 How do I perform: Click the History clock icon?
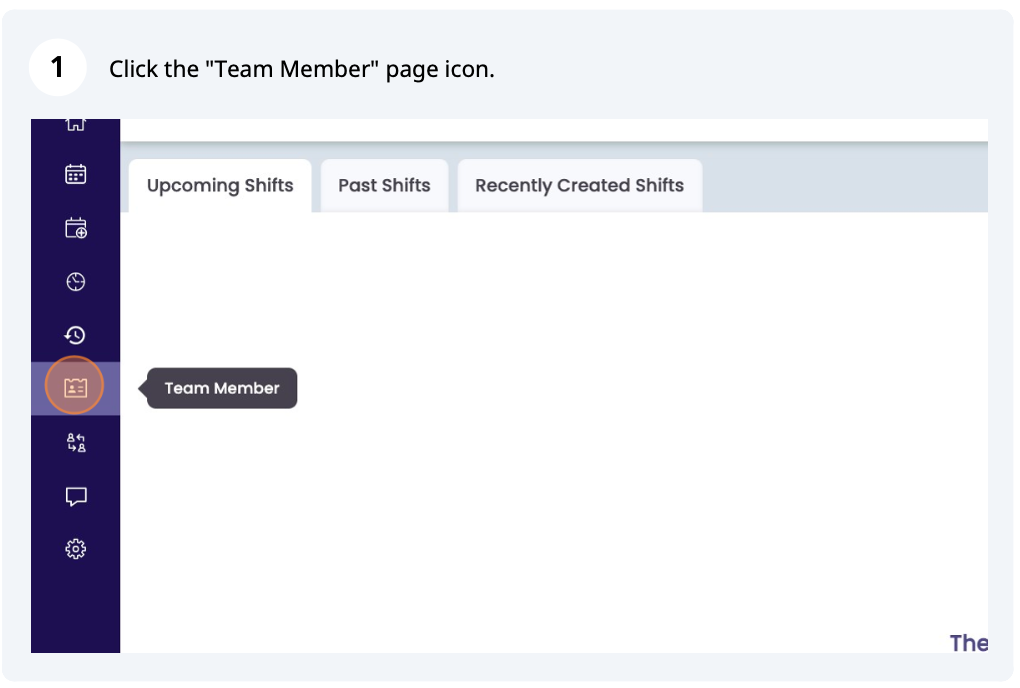76,335
